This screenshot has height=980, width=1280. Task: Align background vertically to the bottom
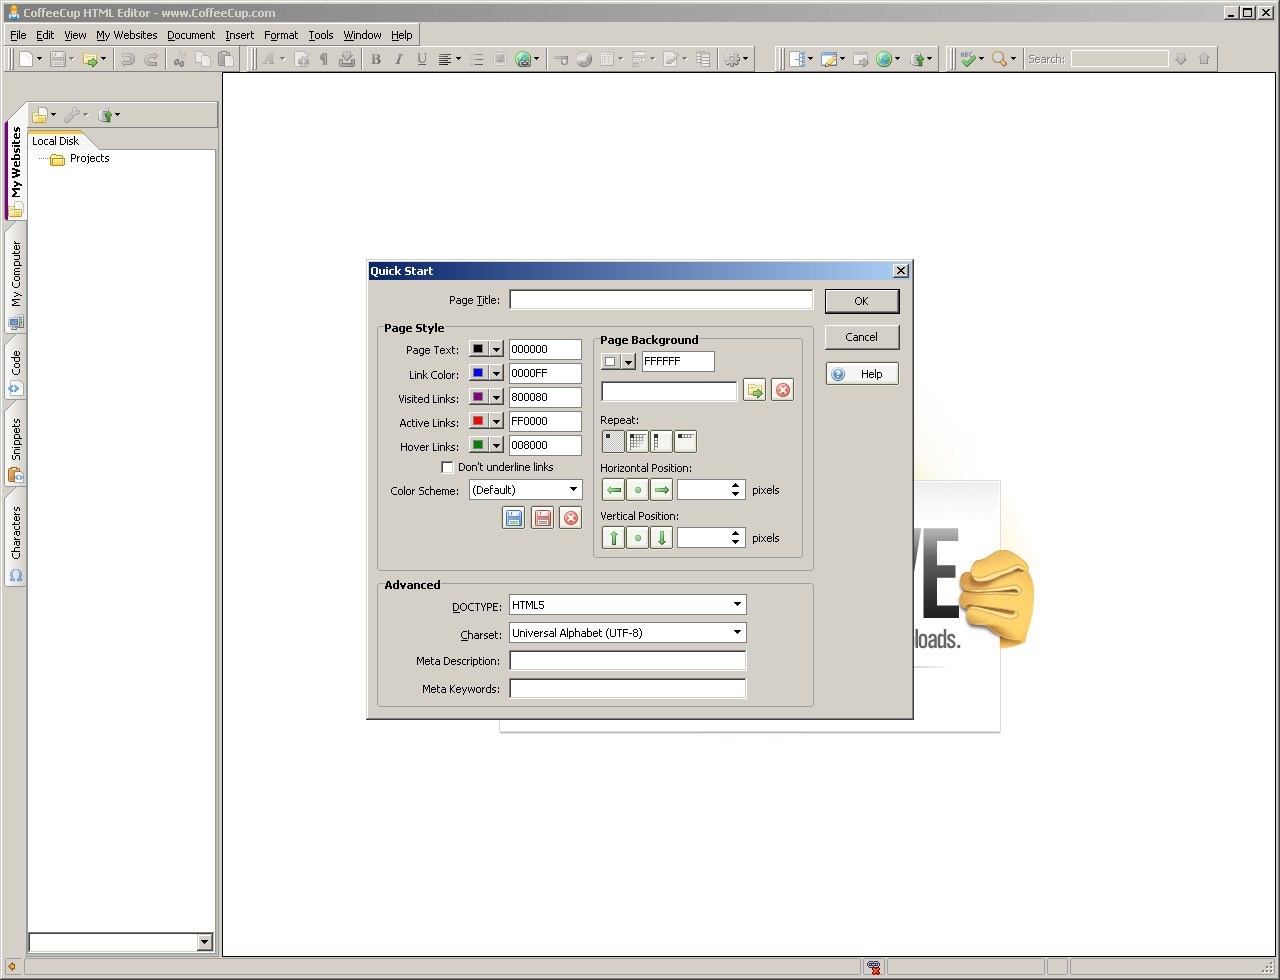pos(661,537)
